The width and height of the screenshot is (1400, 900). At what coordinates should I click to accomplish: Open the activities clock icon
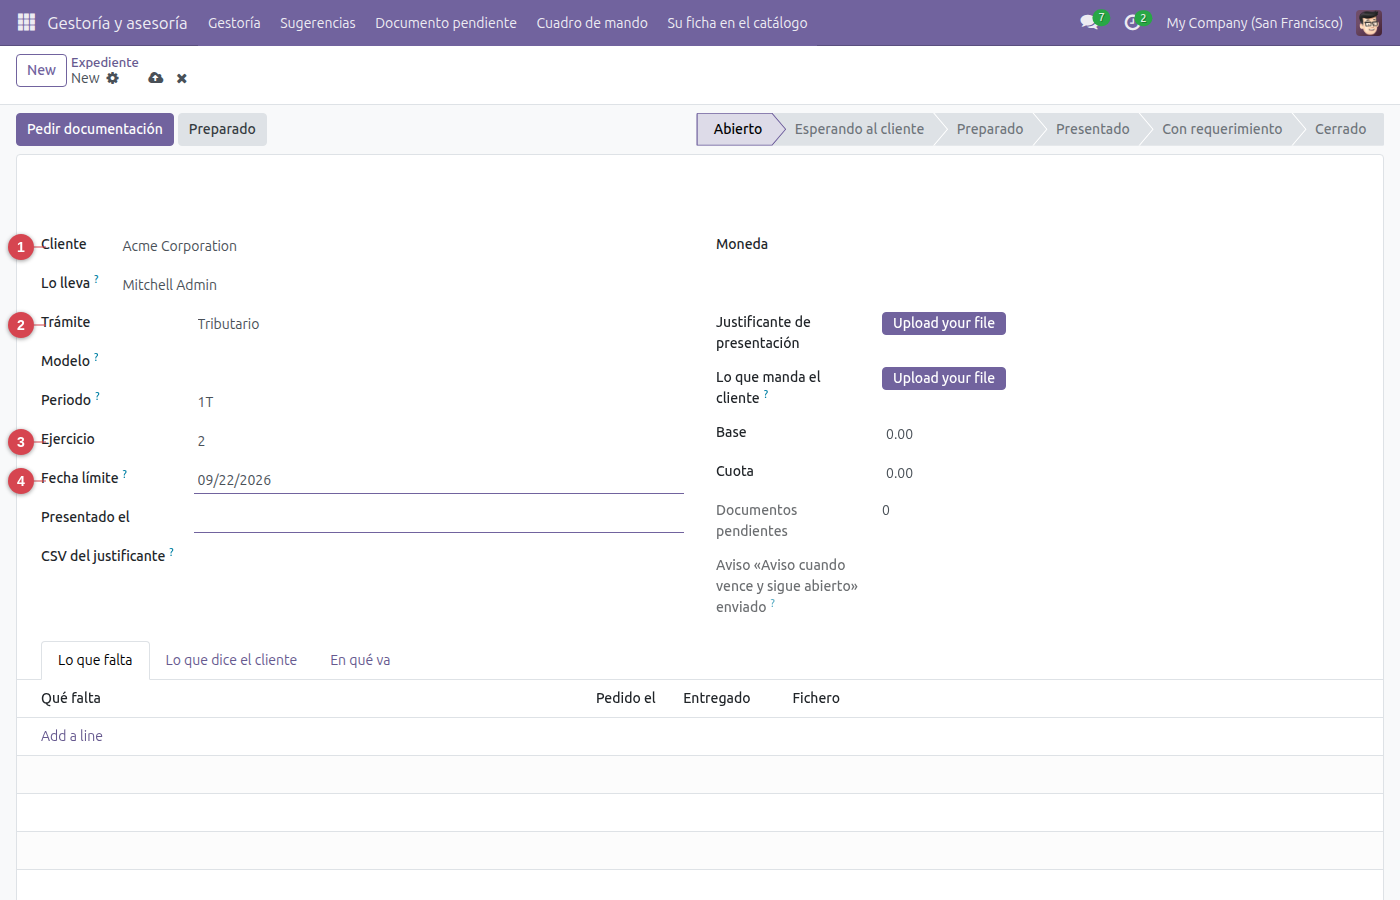1132,22
